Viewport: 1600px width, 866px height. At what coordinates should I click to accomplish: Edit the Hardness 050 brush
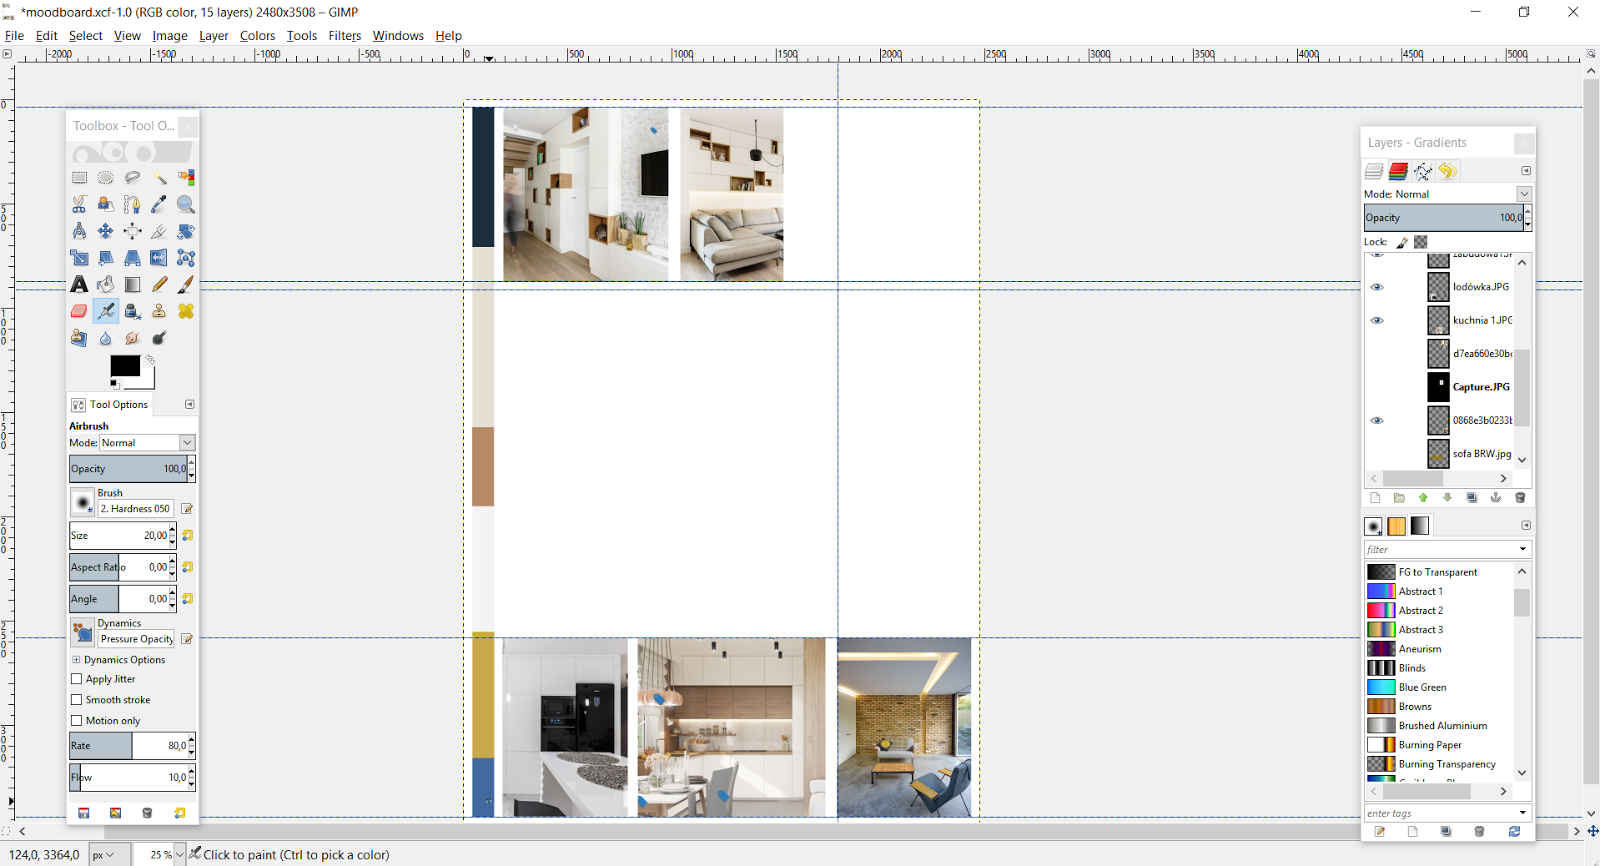(x=187, y=509)
